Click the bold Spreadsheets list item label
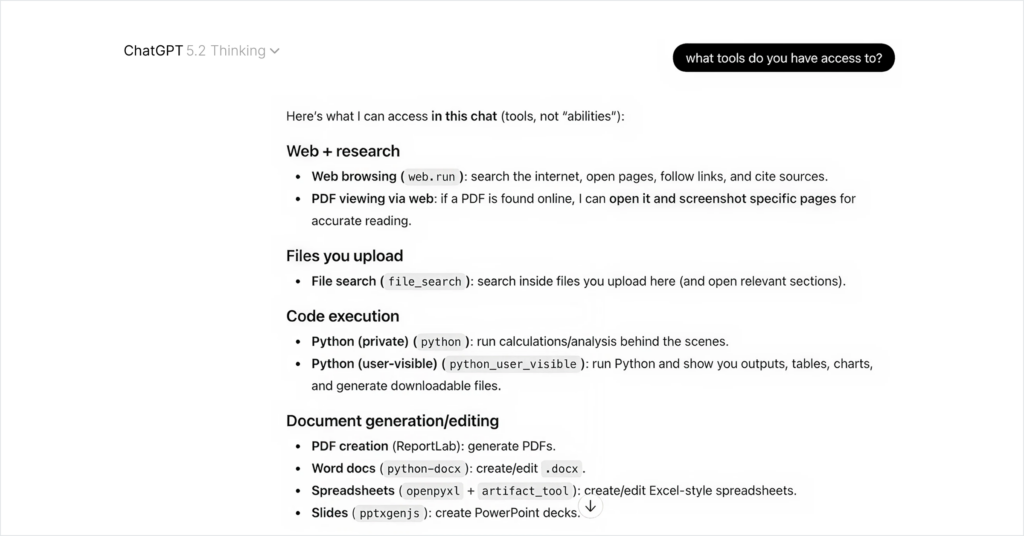This screenshot has width=1024, height=536. pos(352,491)
